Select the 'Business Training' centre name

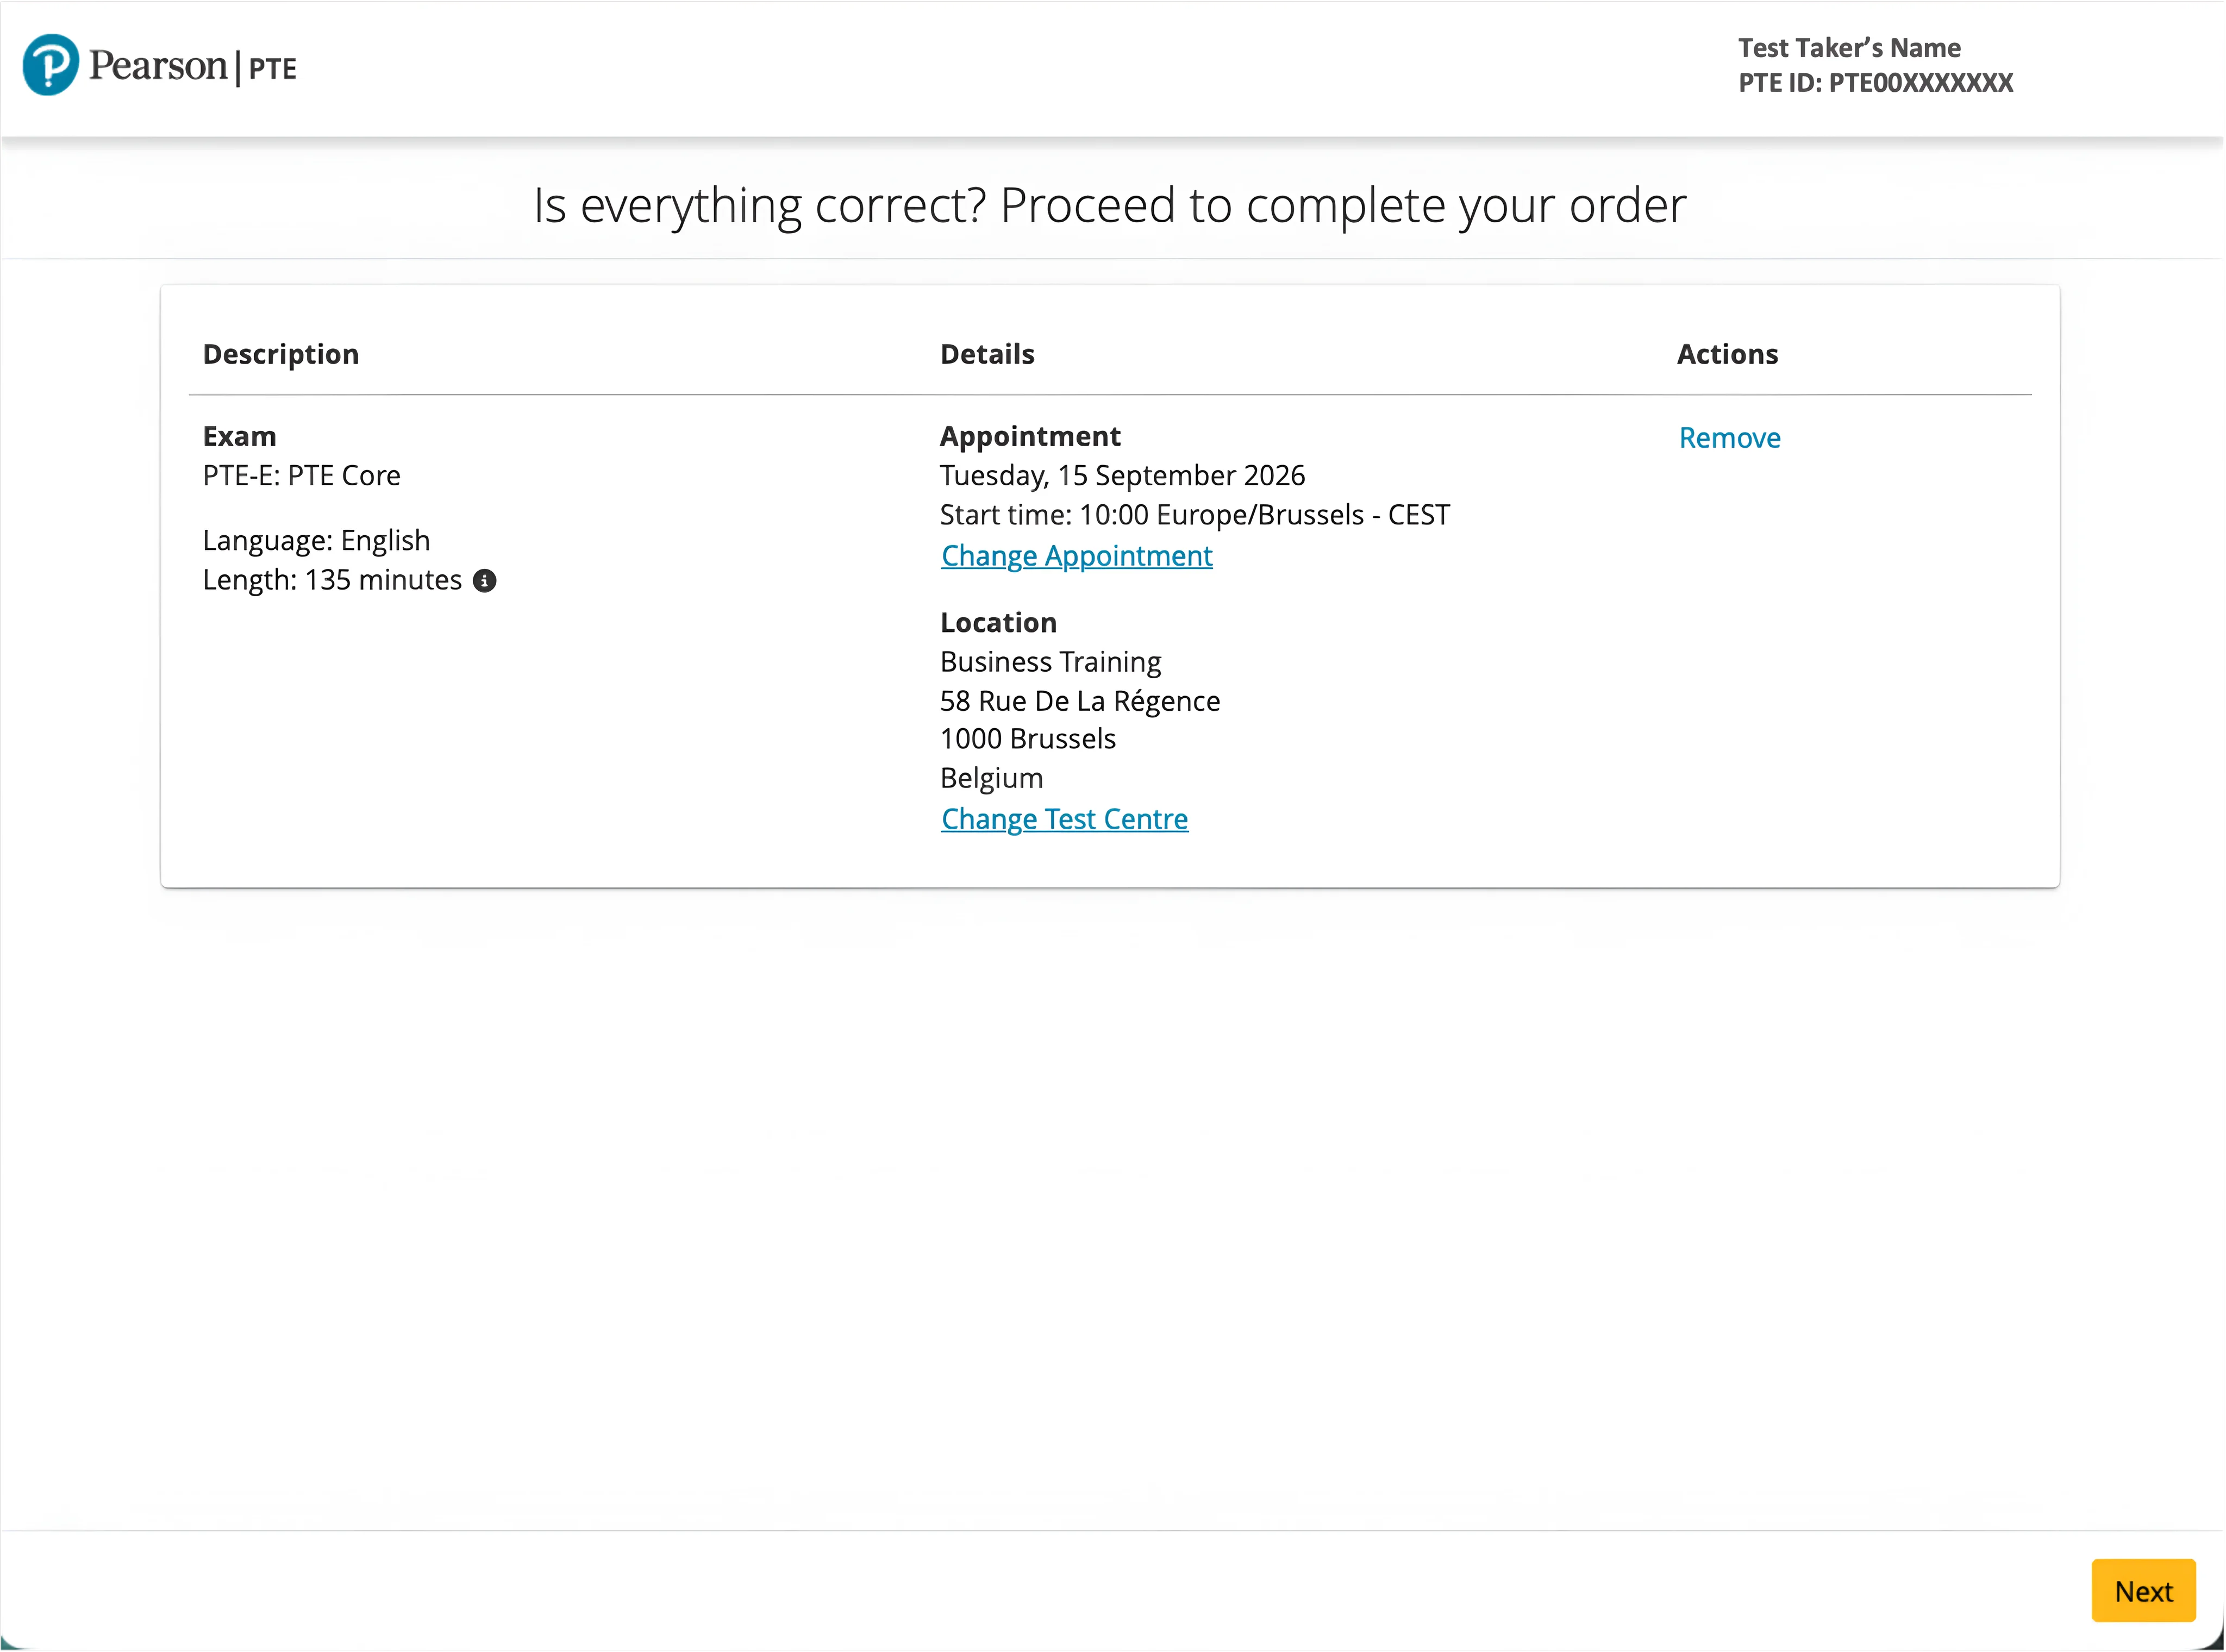point(1050,663)
